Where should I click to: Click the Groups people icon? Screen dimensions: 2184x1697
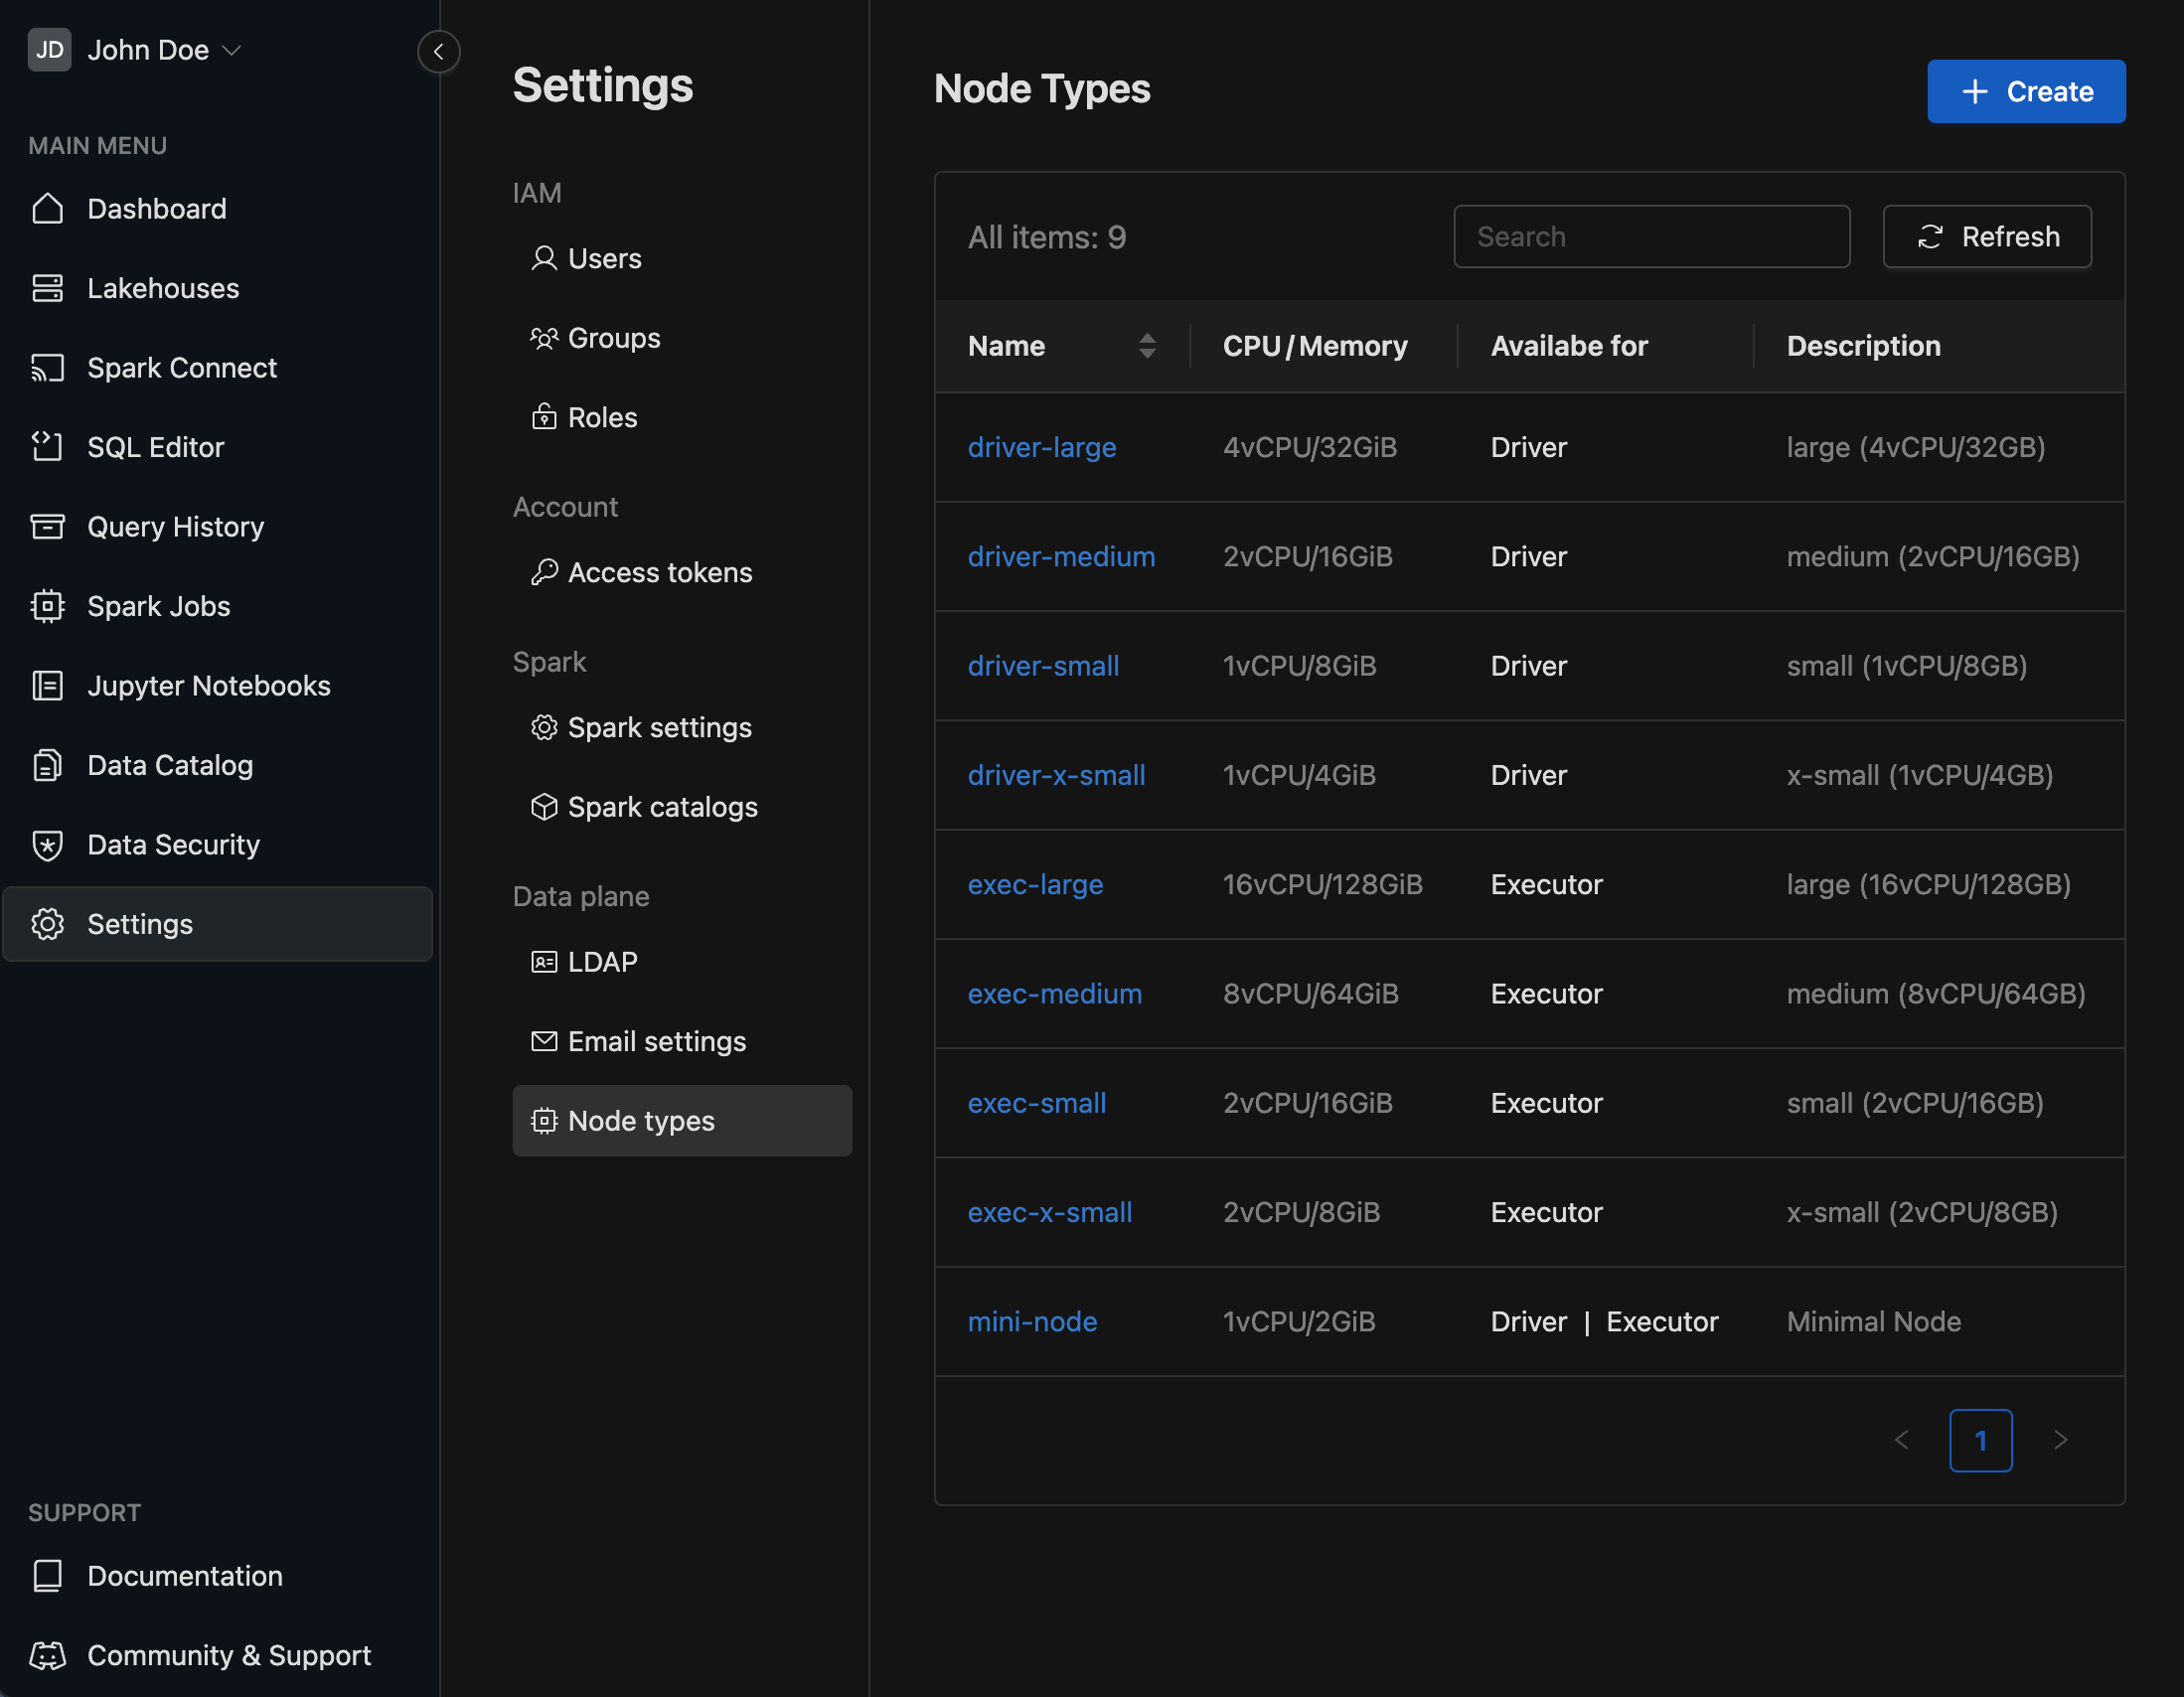[544, 338]
